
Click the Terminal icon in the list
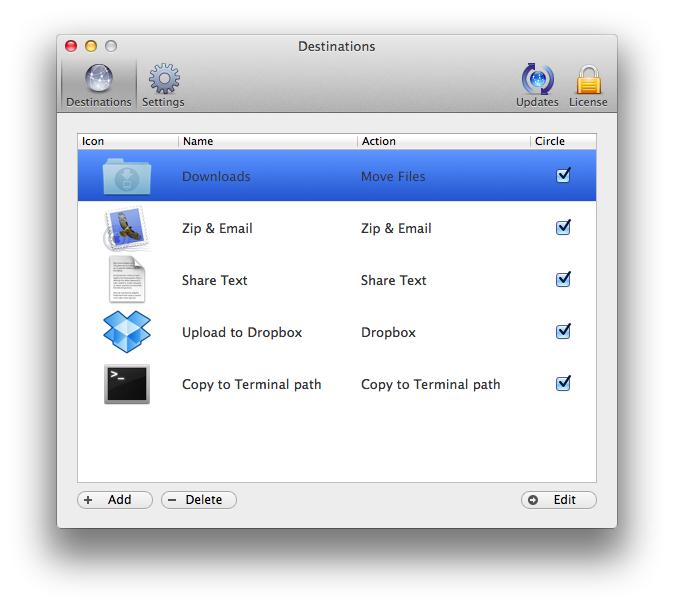pos(127,384)
